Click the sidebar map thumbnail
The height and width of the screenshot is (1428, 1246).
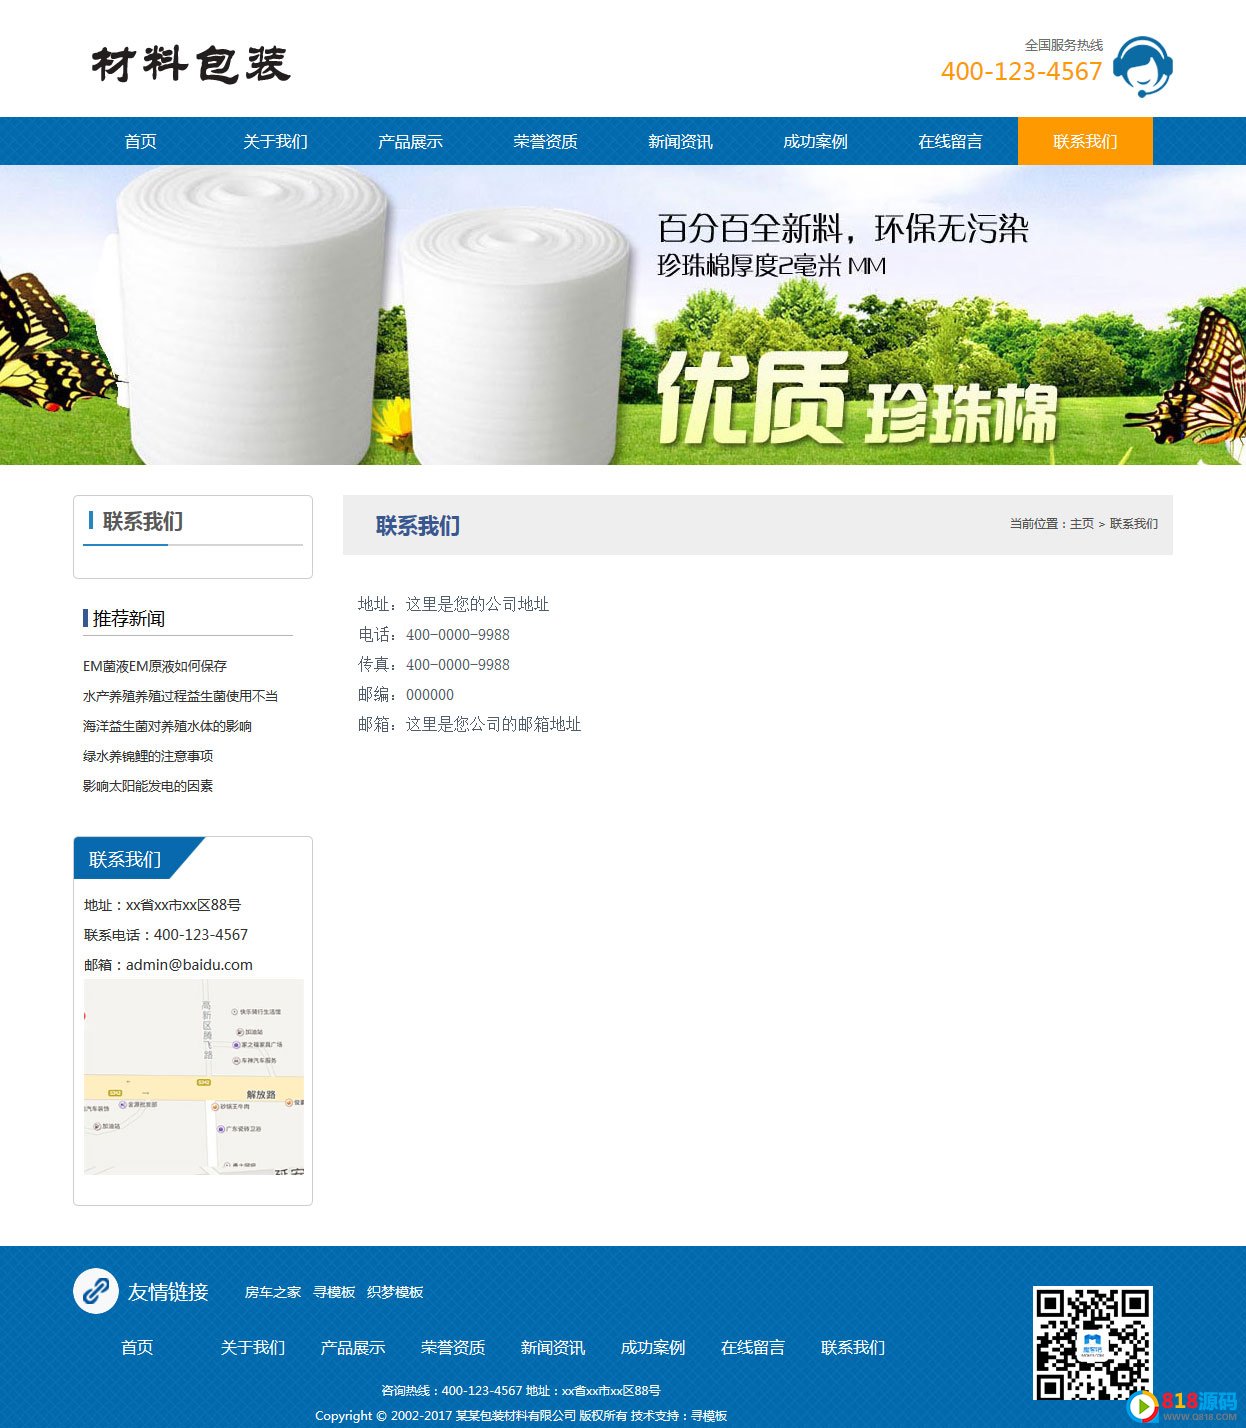click(x=193, y=1076)
